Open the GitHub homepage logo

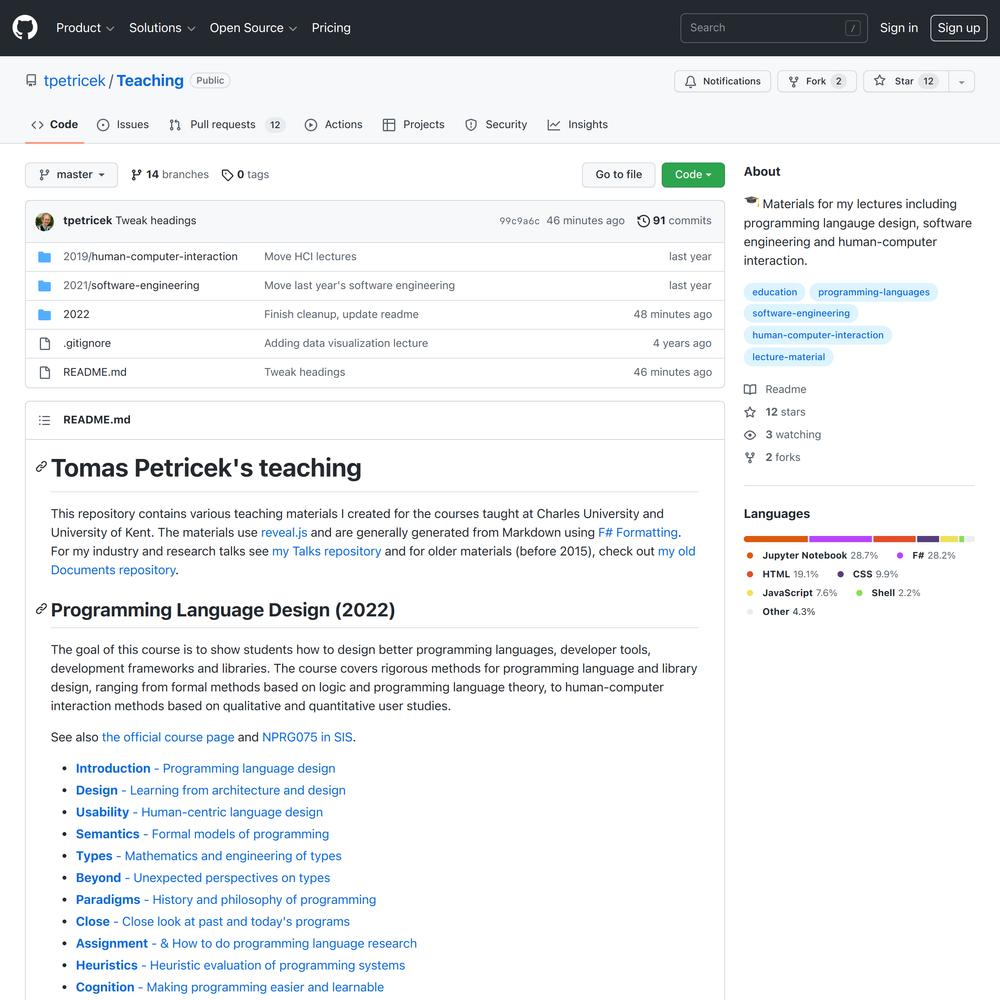point(25,28)
